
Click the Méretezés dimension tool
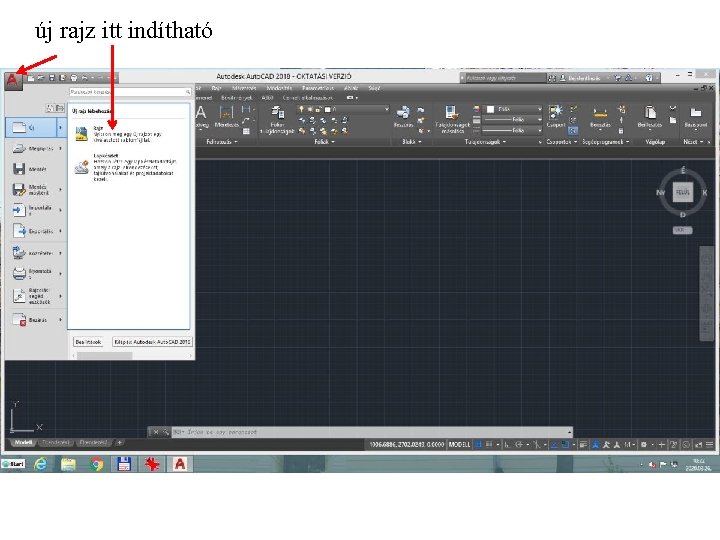pos(226,117)
